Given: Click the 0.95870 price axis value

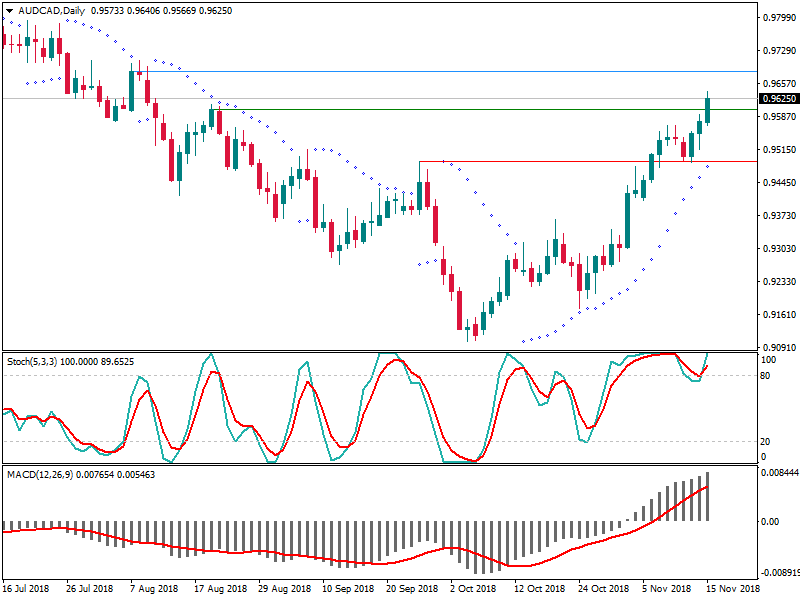Looking at the screenshot, I should coord(780,116).
